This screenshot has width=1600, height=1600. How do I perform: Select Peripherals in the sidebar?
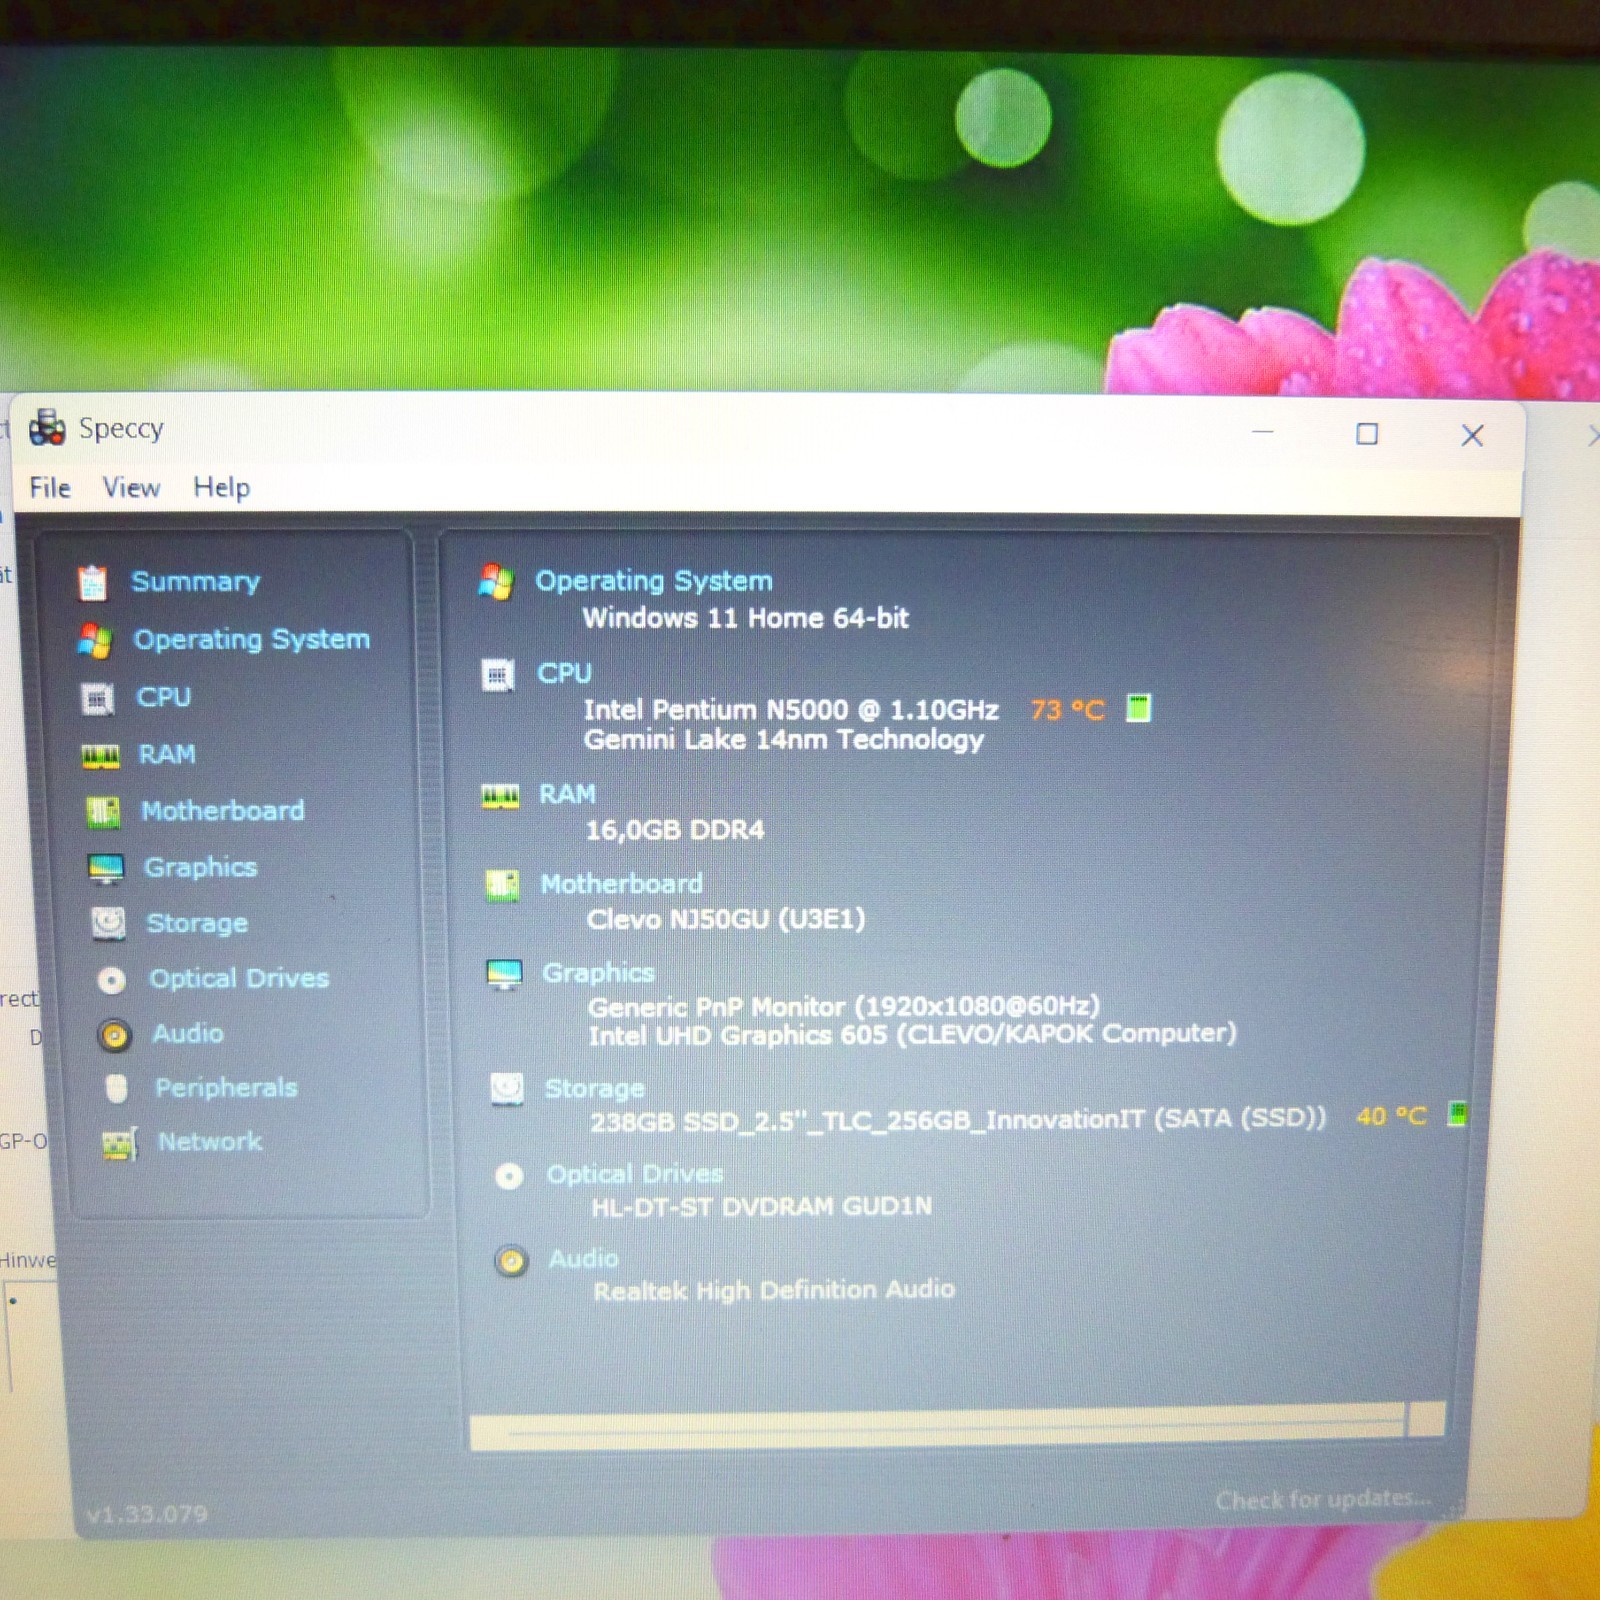(x=226, y=1087)
